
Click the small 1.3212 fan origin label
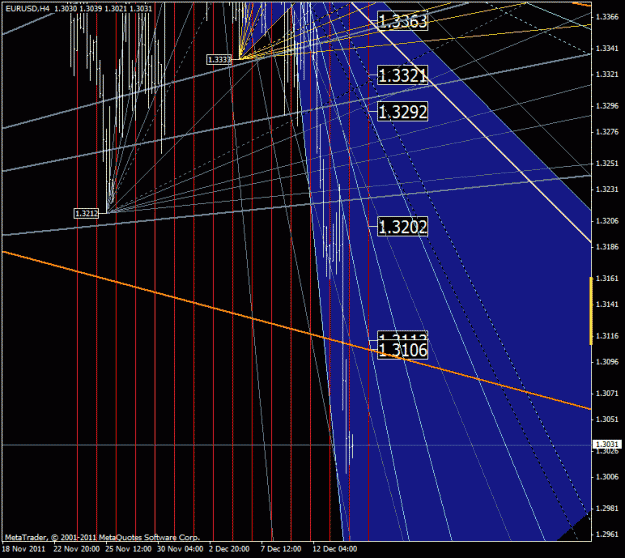86,213
